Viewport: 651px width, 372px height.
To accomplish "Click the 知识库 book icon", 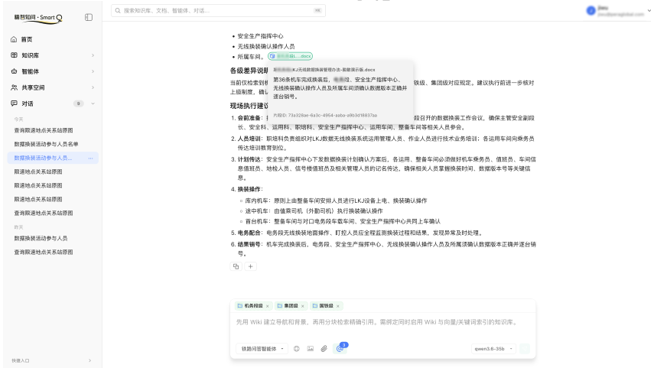I will pos(14,55).
